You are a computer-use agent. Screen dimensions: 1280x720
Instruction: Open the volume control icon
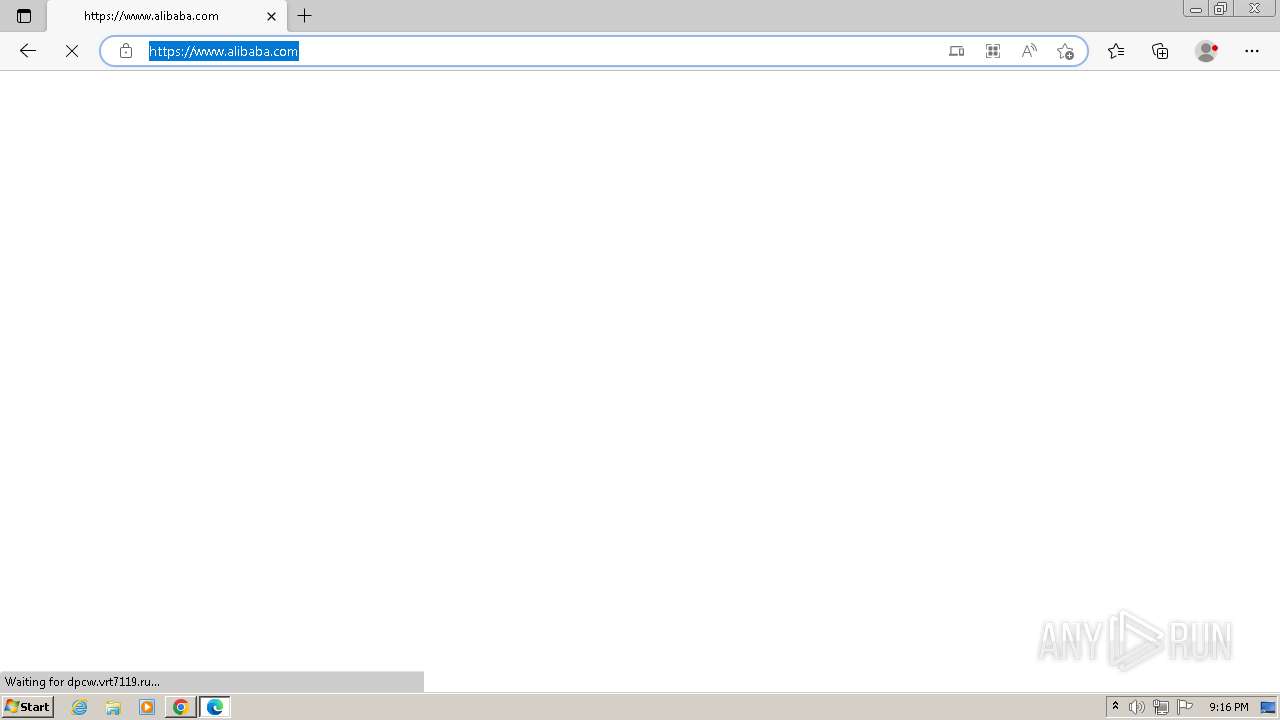coord(1137,707)
